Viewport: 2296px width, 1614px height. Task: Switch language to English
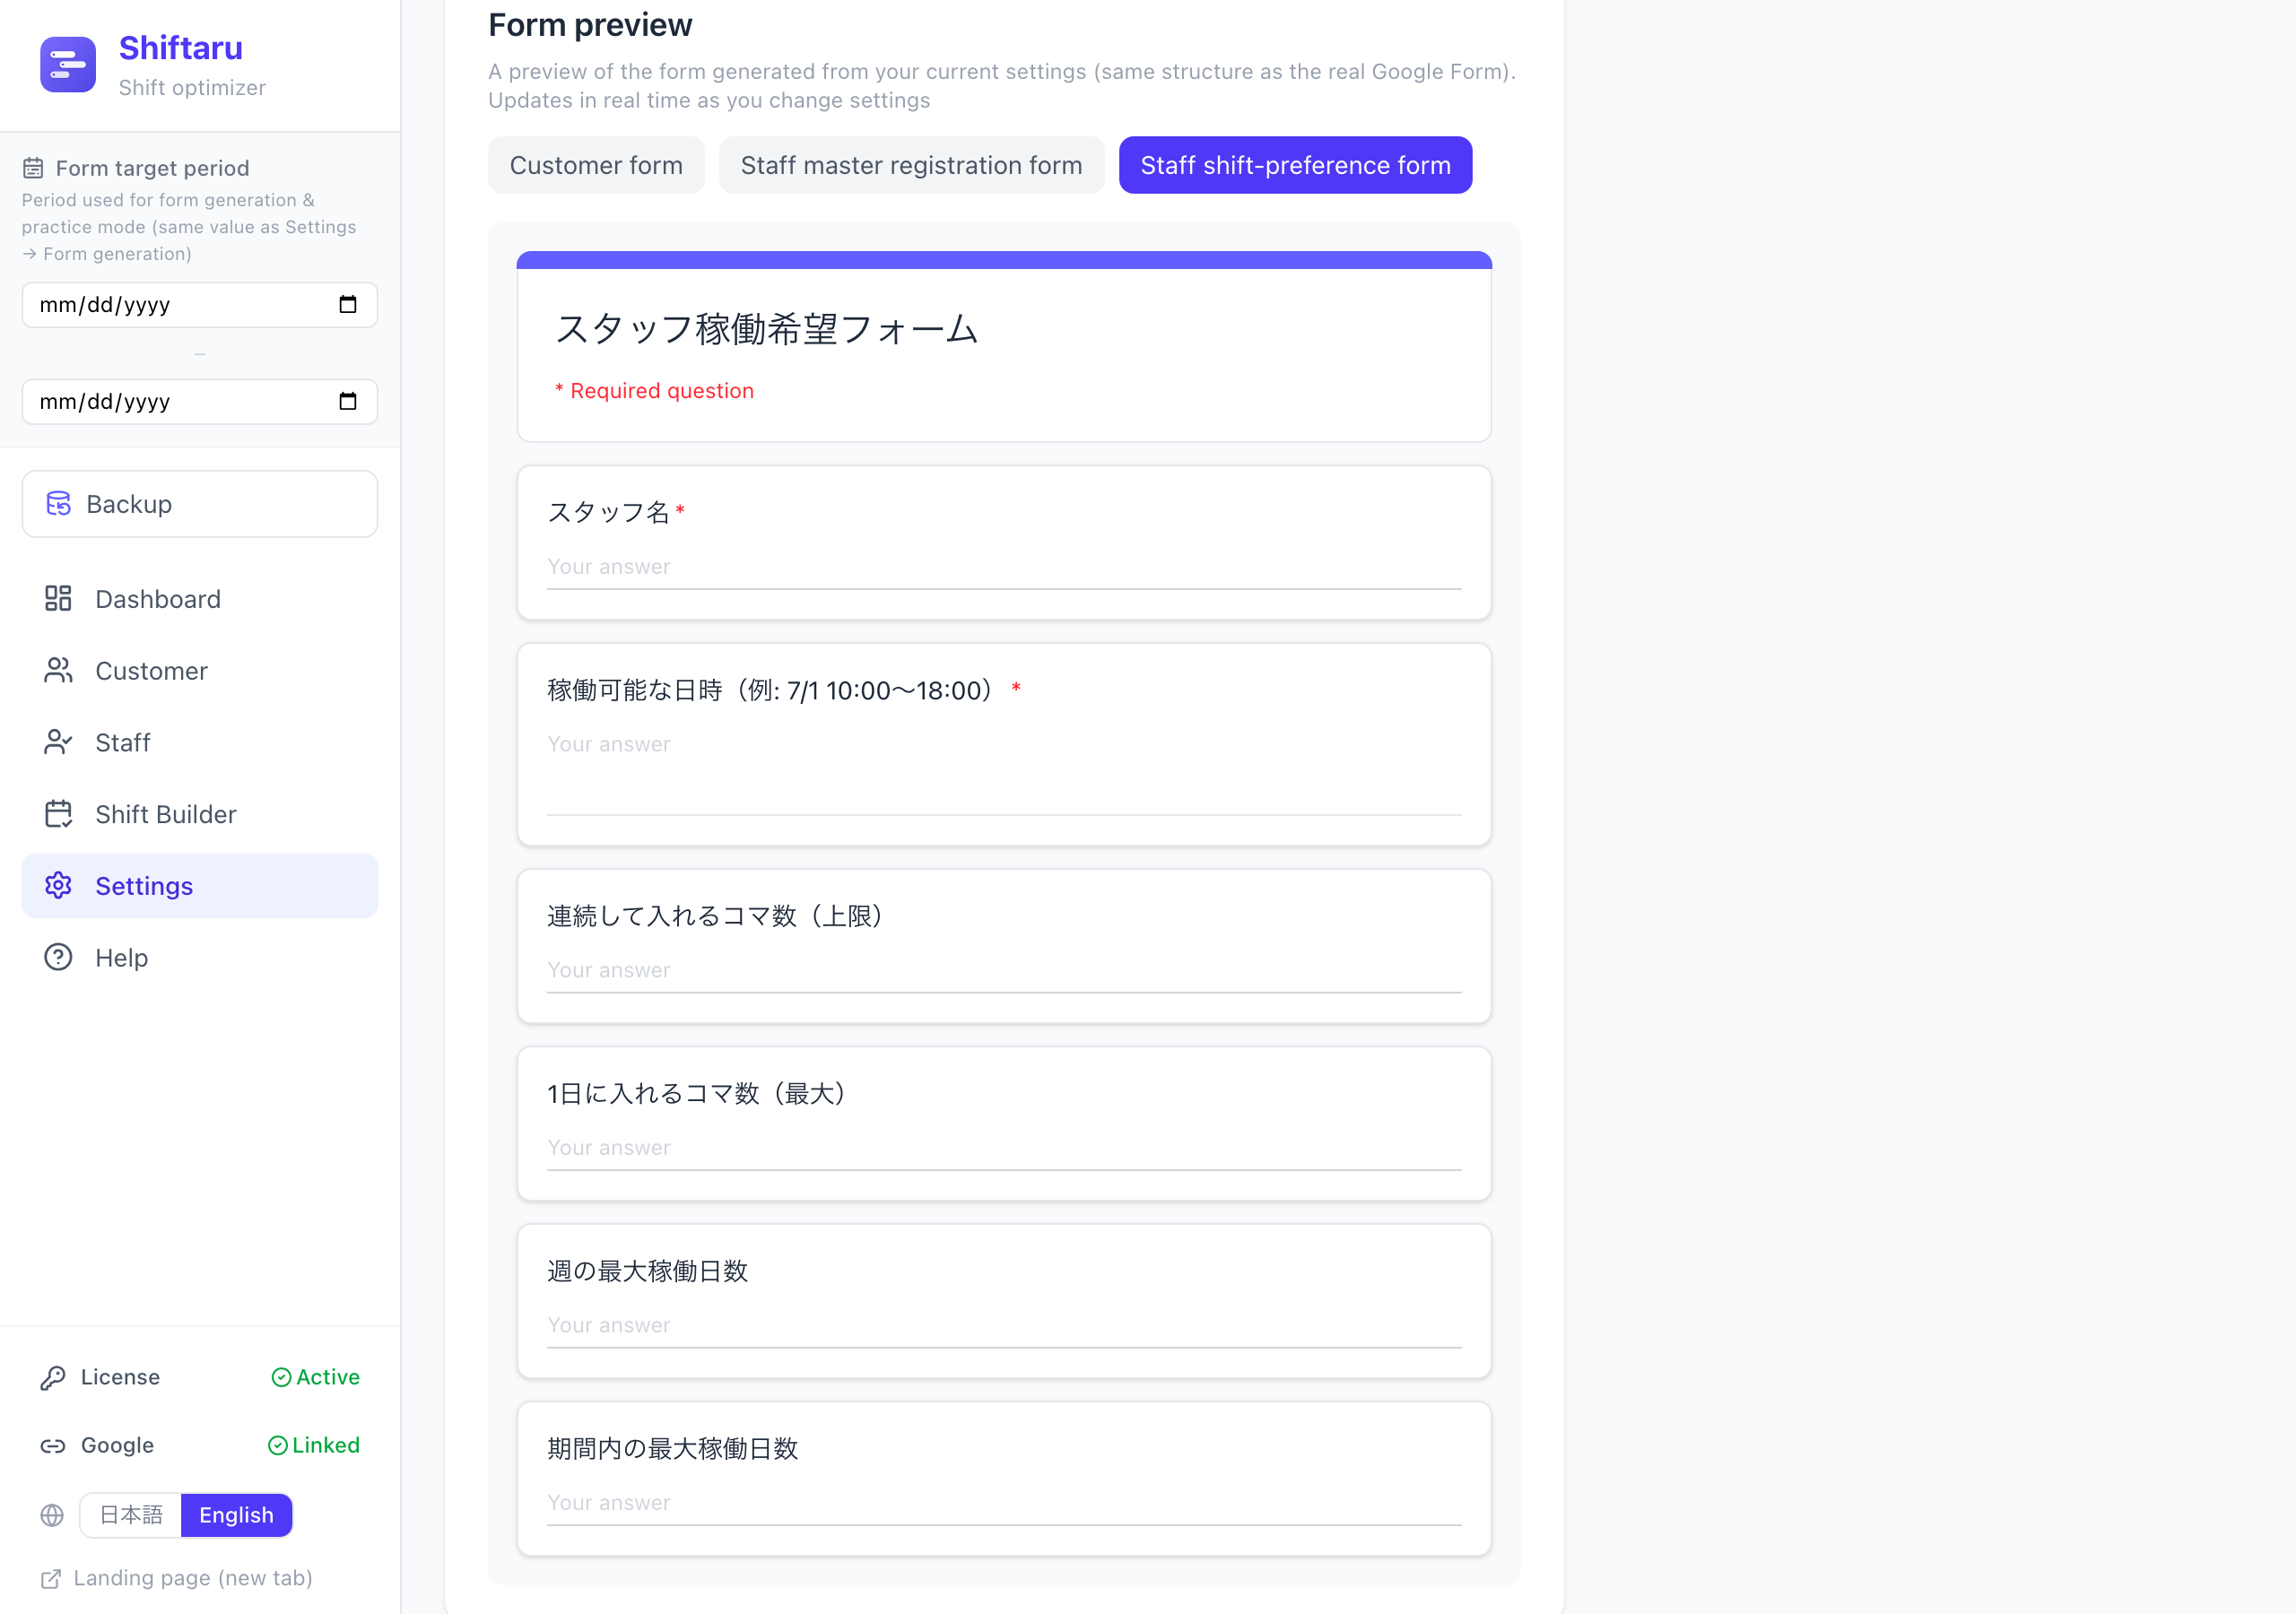click(x=236, y=1516)
